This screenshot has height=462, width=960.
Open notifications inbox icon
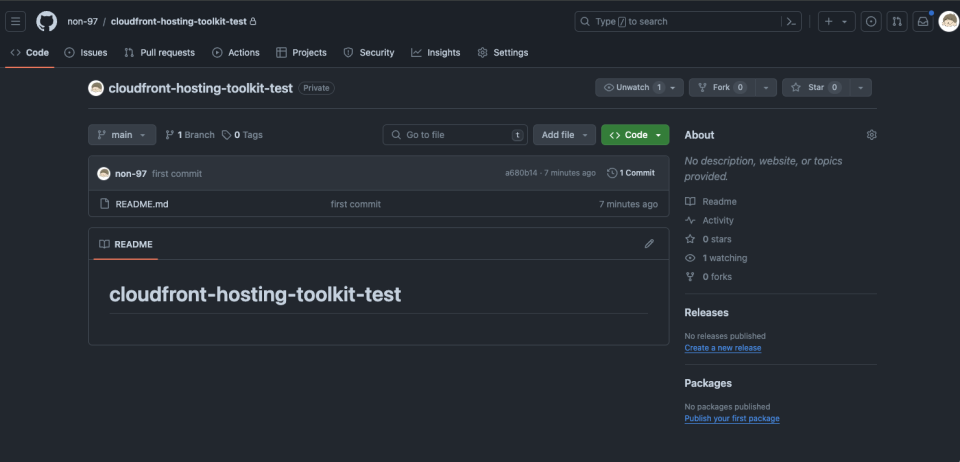(923, 21)
